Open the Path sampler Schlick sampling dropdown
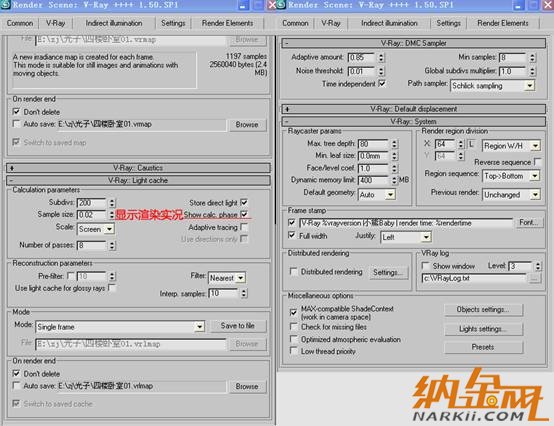The height and width of the screenshot is (426, 554). pyautogui.click(x=493, y=86)
